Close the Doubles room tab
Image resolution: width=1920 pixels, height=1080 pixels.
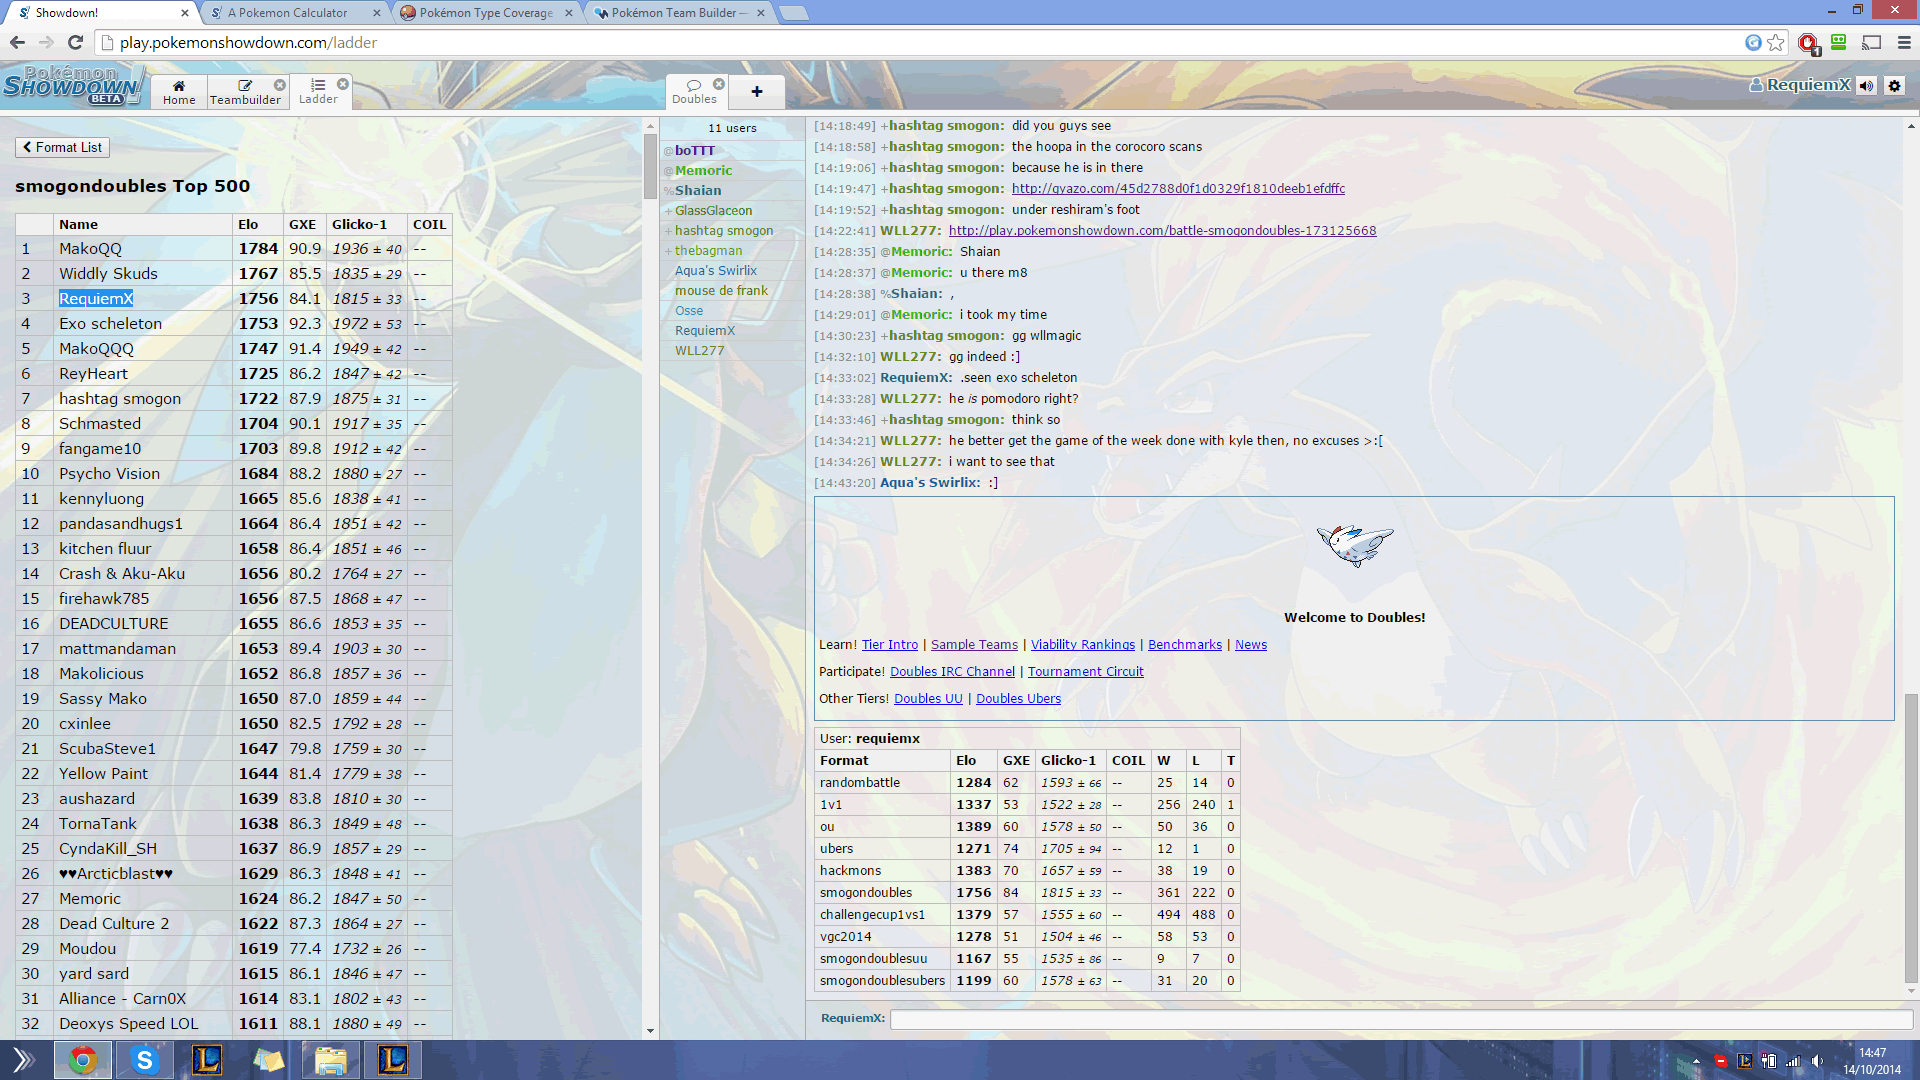tap(719, 84)
